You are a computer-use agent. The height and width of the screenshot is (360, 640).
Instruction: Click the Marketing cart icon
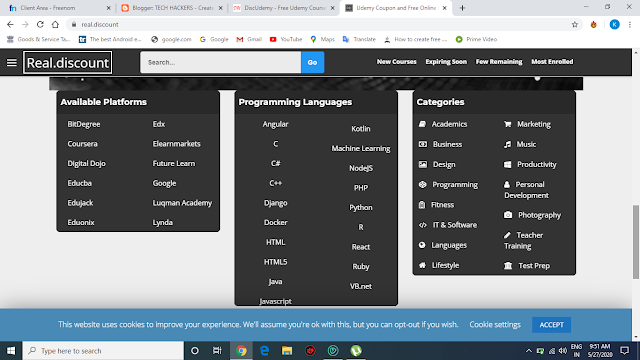pos(508,124)
